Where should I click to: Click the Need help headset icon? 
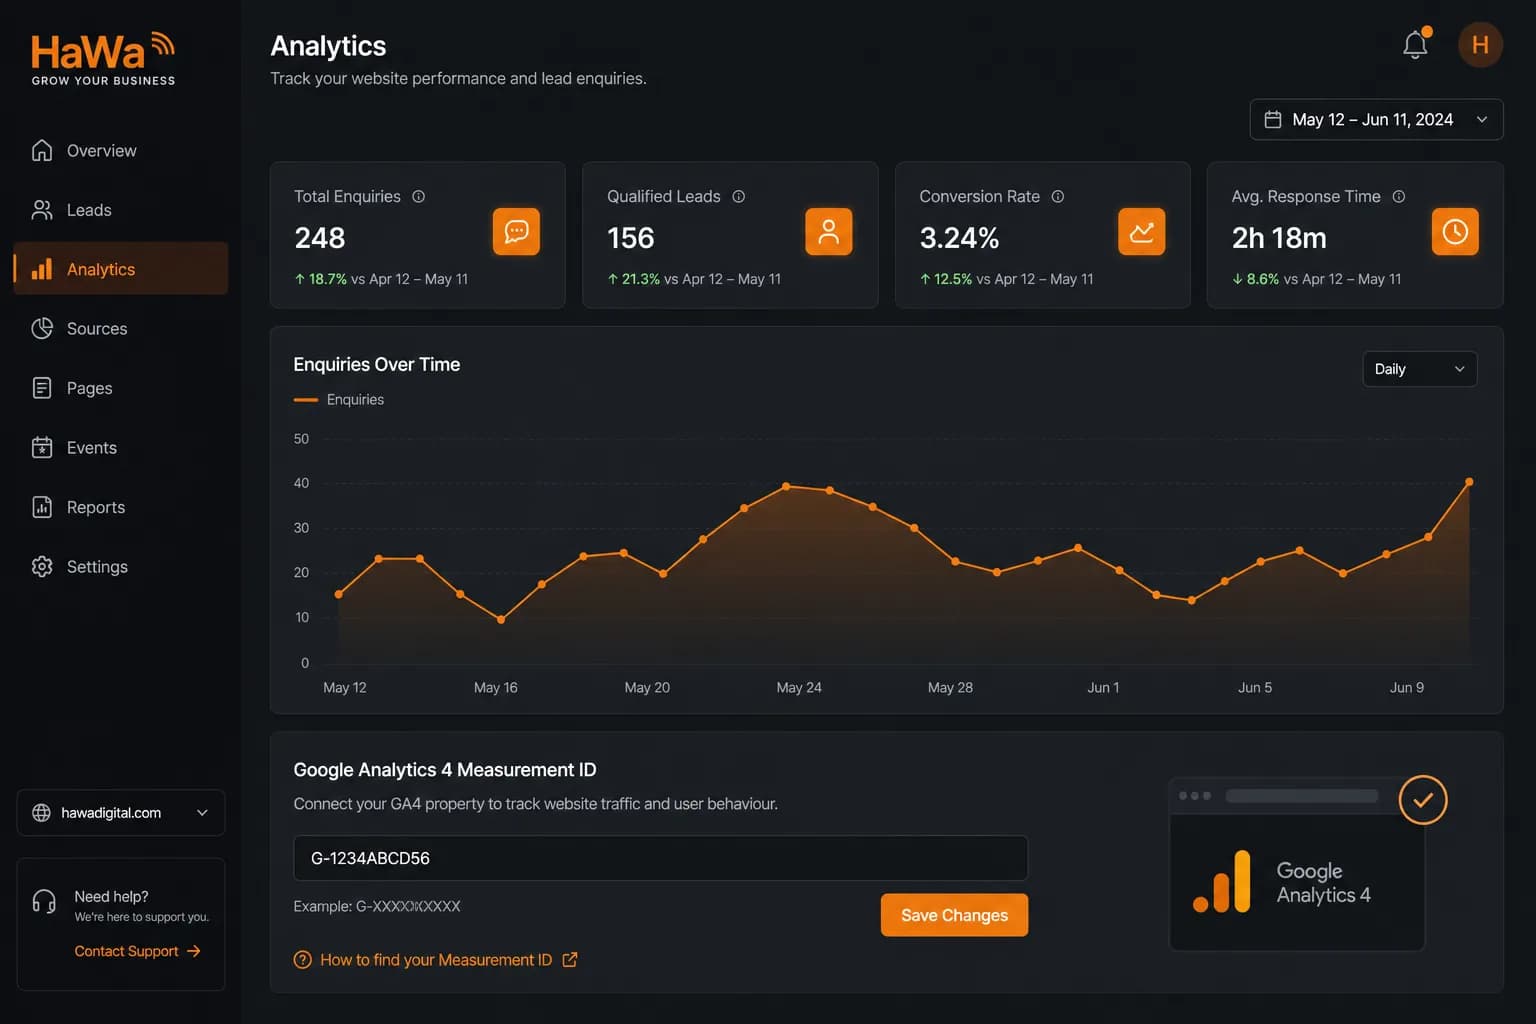[44, 902]
